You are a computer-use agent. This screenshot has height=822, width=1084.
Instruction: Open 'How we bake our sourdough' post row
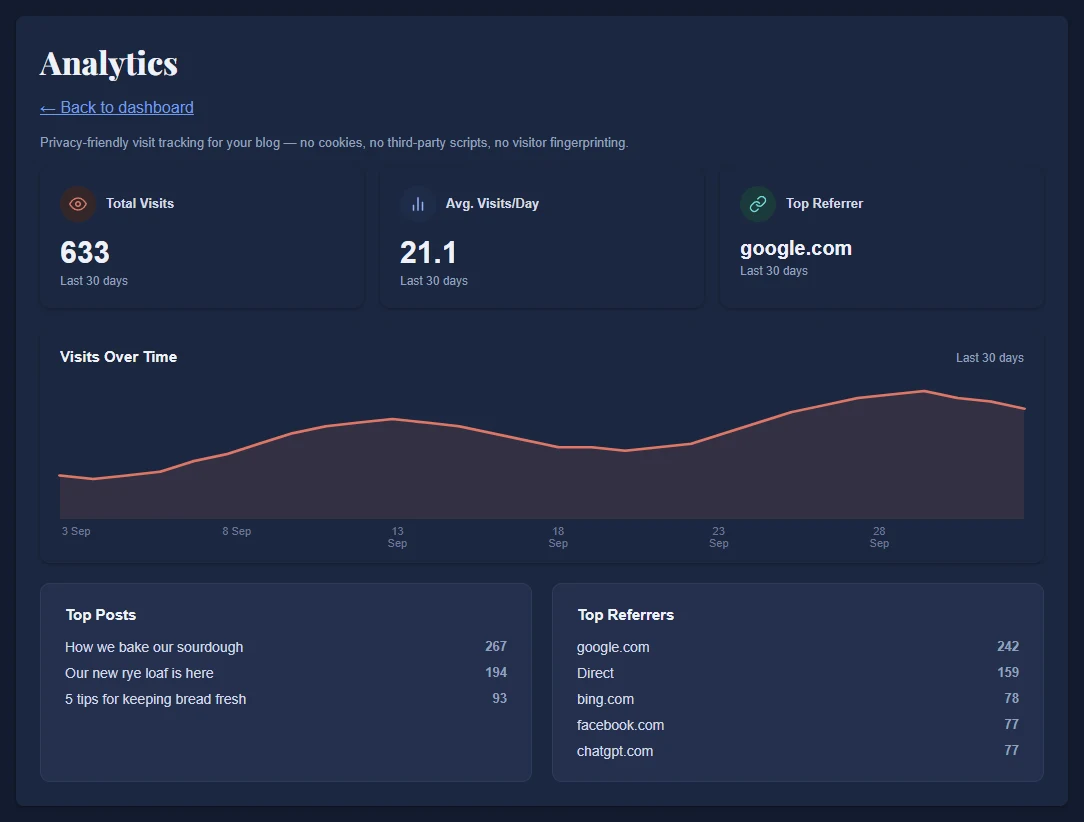click(286, 647)
